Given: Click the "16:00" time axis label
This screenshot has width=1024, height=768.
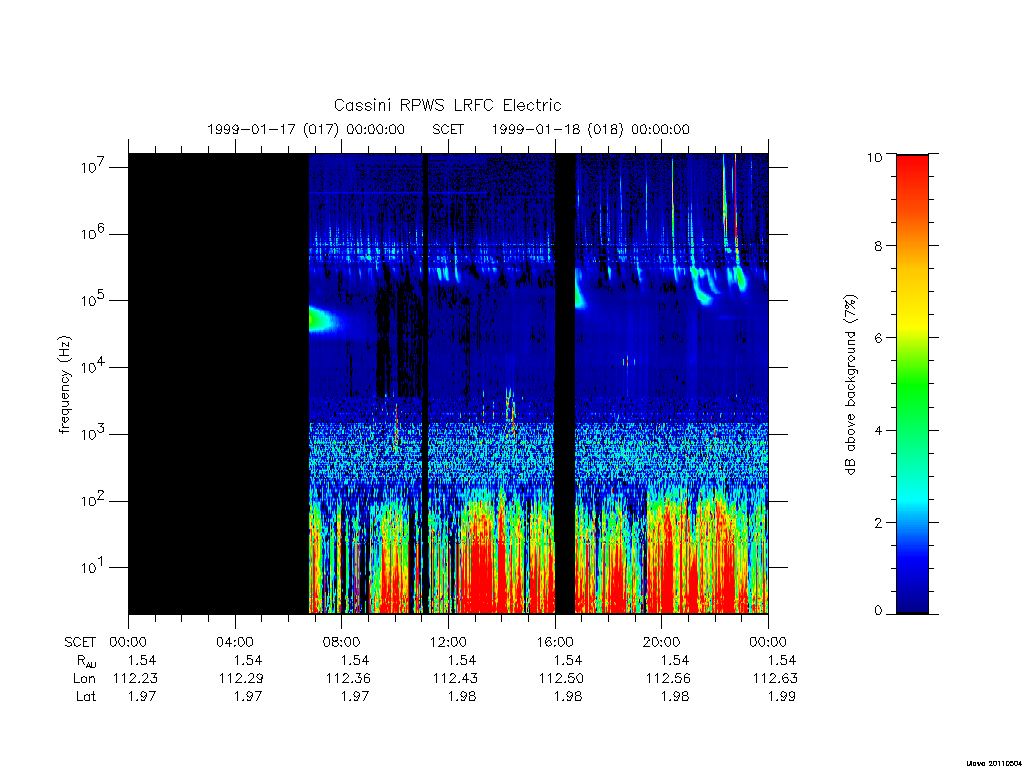Looking at the screenshot, I should pyautogui.click(x=554, y=642).
